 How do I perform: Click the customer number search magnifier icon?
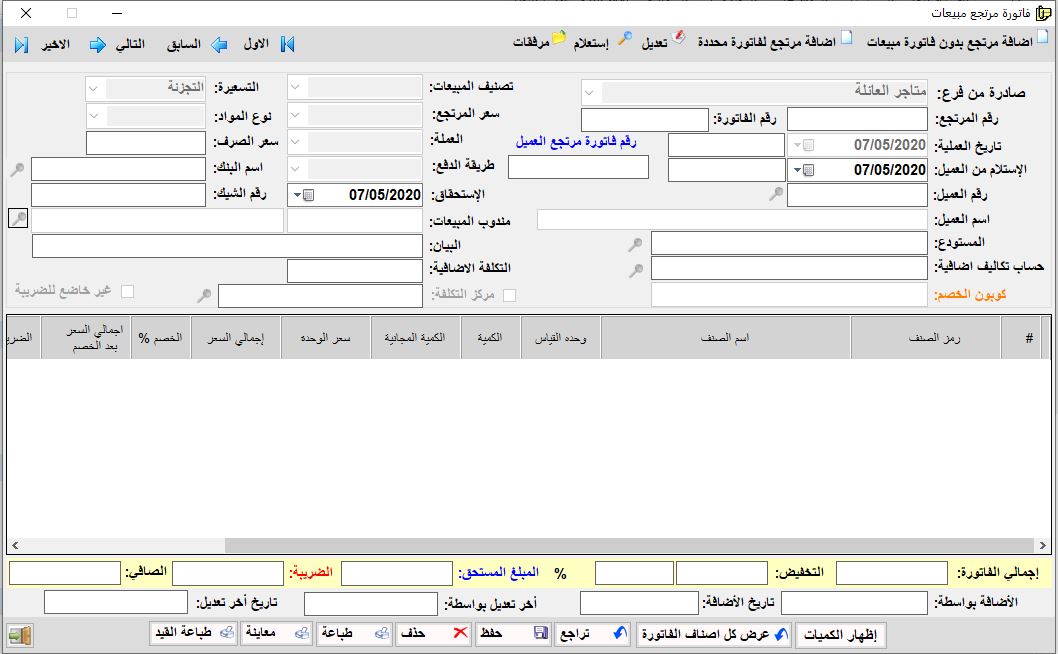coord(776,195)
